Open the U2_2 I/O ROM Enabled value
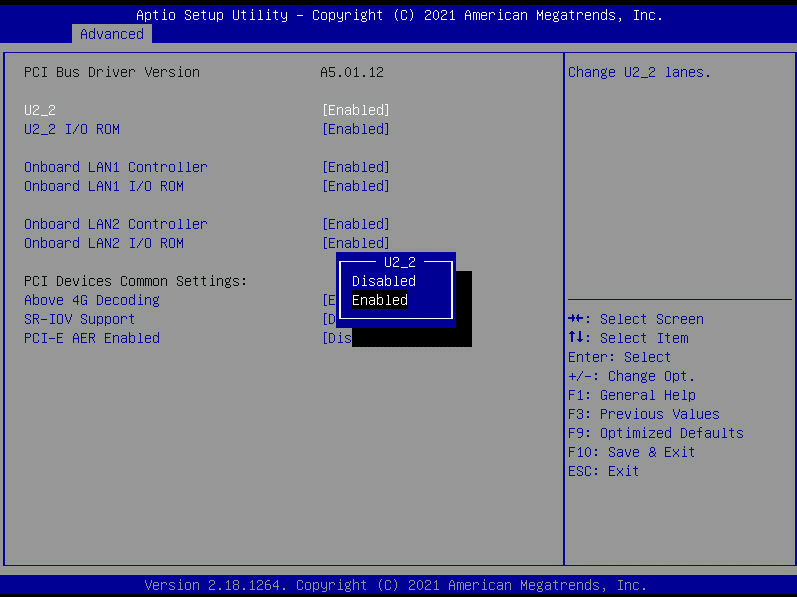797x597 pixels. tap(356, 129)
